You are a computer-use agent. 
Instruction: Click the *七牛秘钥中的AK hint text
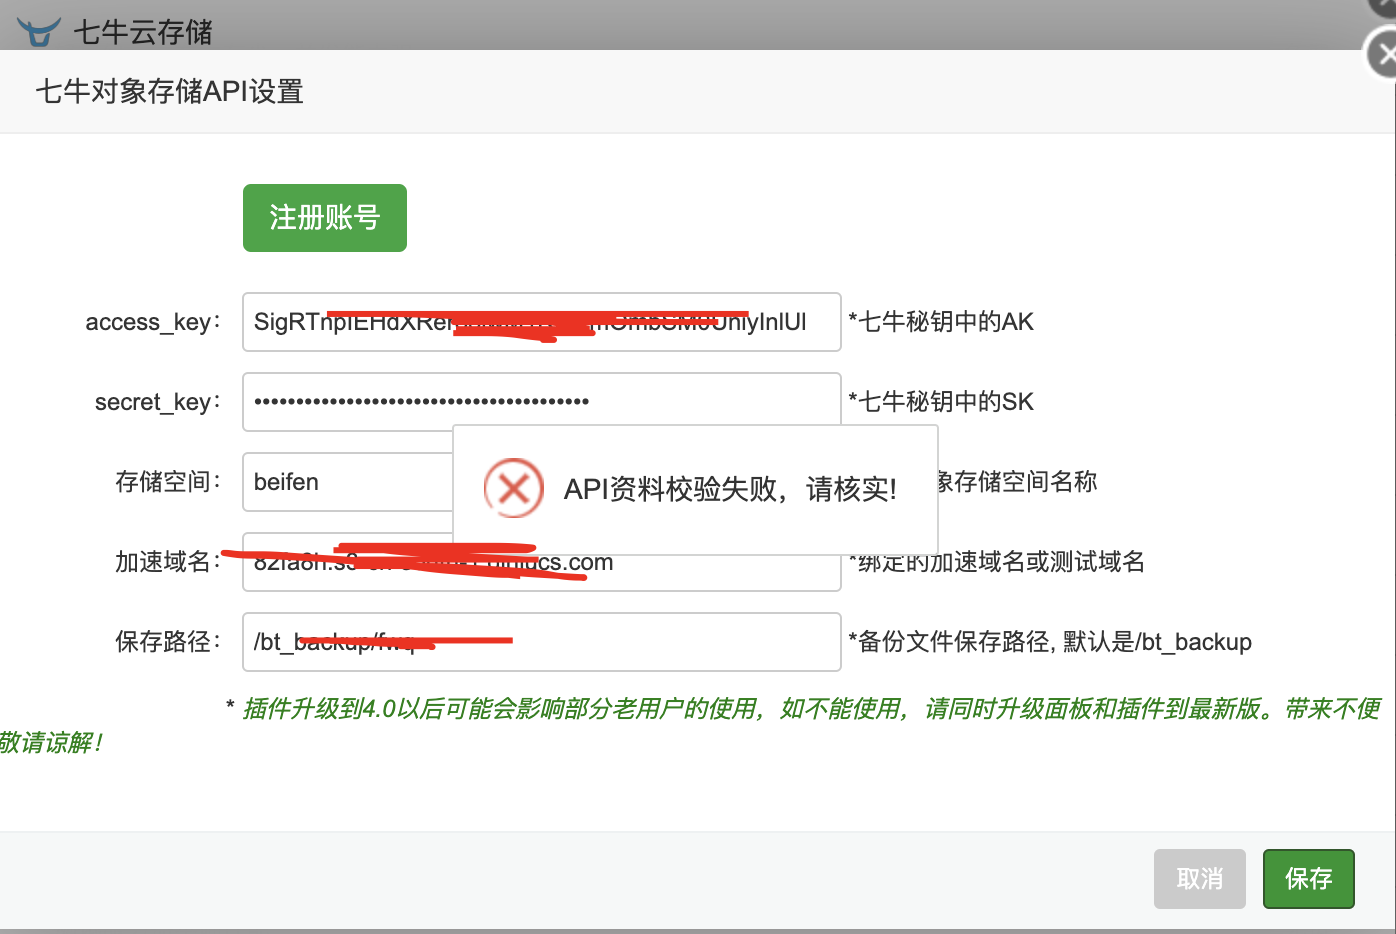(x=941, y=322)
